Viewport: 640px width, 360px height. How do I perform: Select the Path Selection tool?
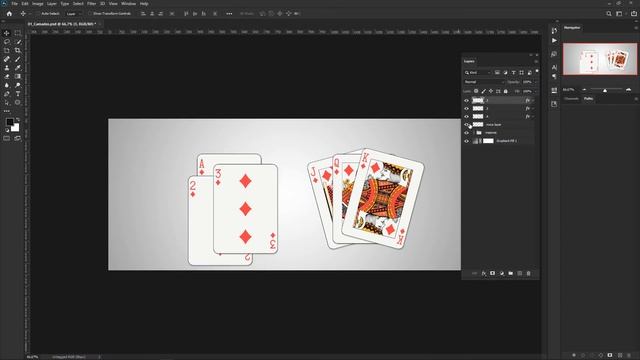point(7,102)
